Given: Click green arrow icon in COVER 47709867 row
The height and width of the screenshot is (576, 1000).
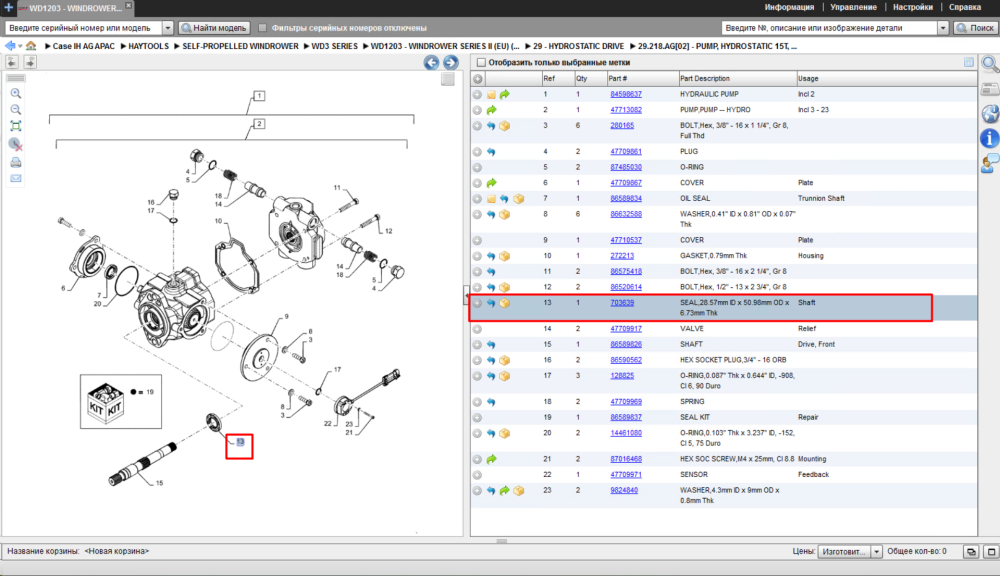Looking at the screenshot, I should click(x=491, y=183).
